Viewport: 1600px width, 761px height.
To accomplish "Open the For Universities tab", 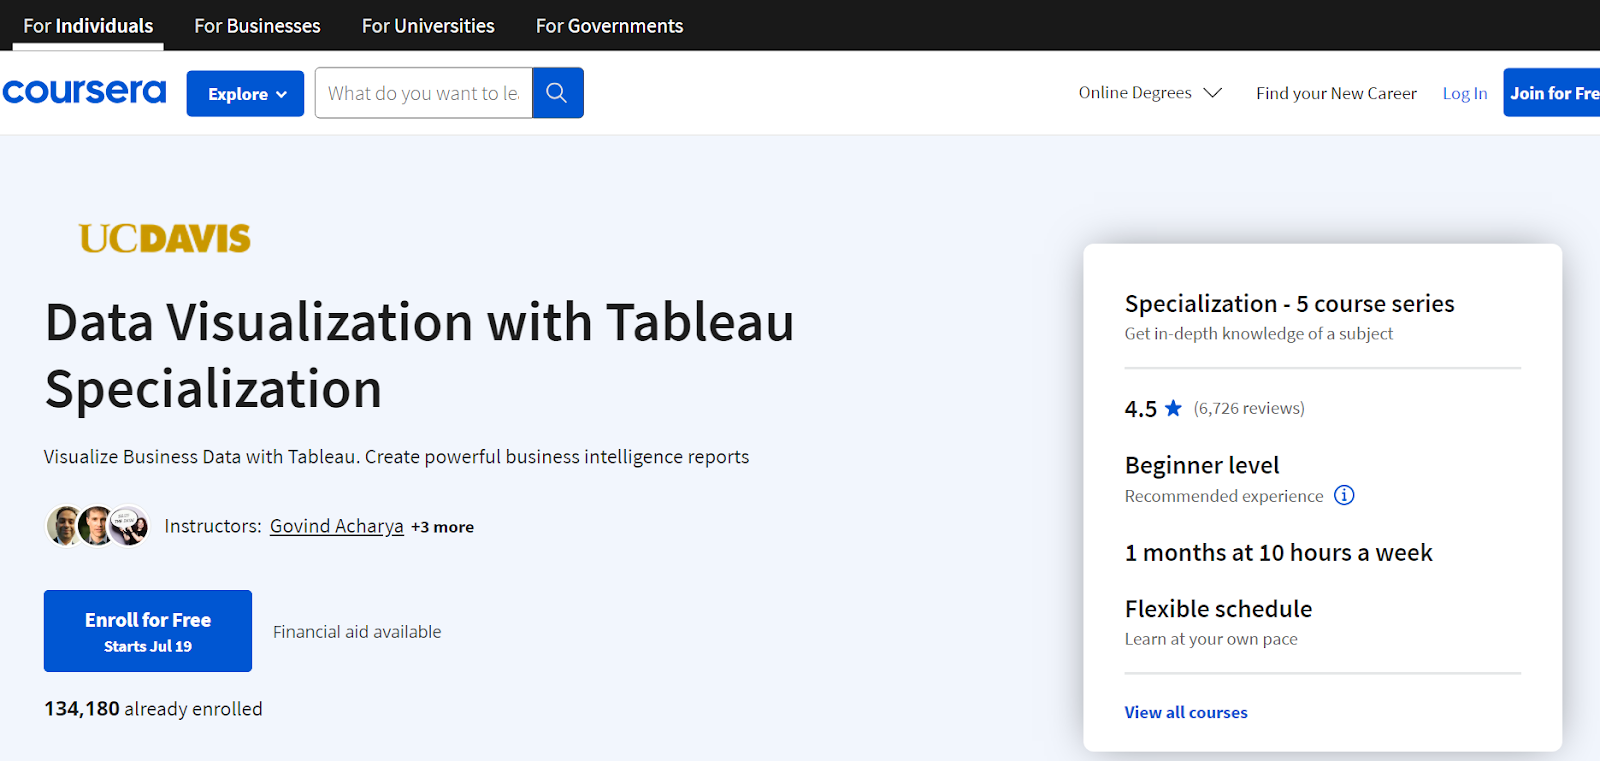I will click(428, 26).
